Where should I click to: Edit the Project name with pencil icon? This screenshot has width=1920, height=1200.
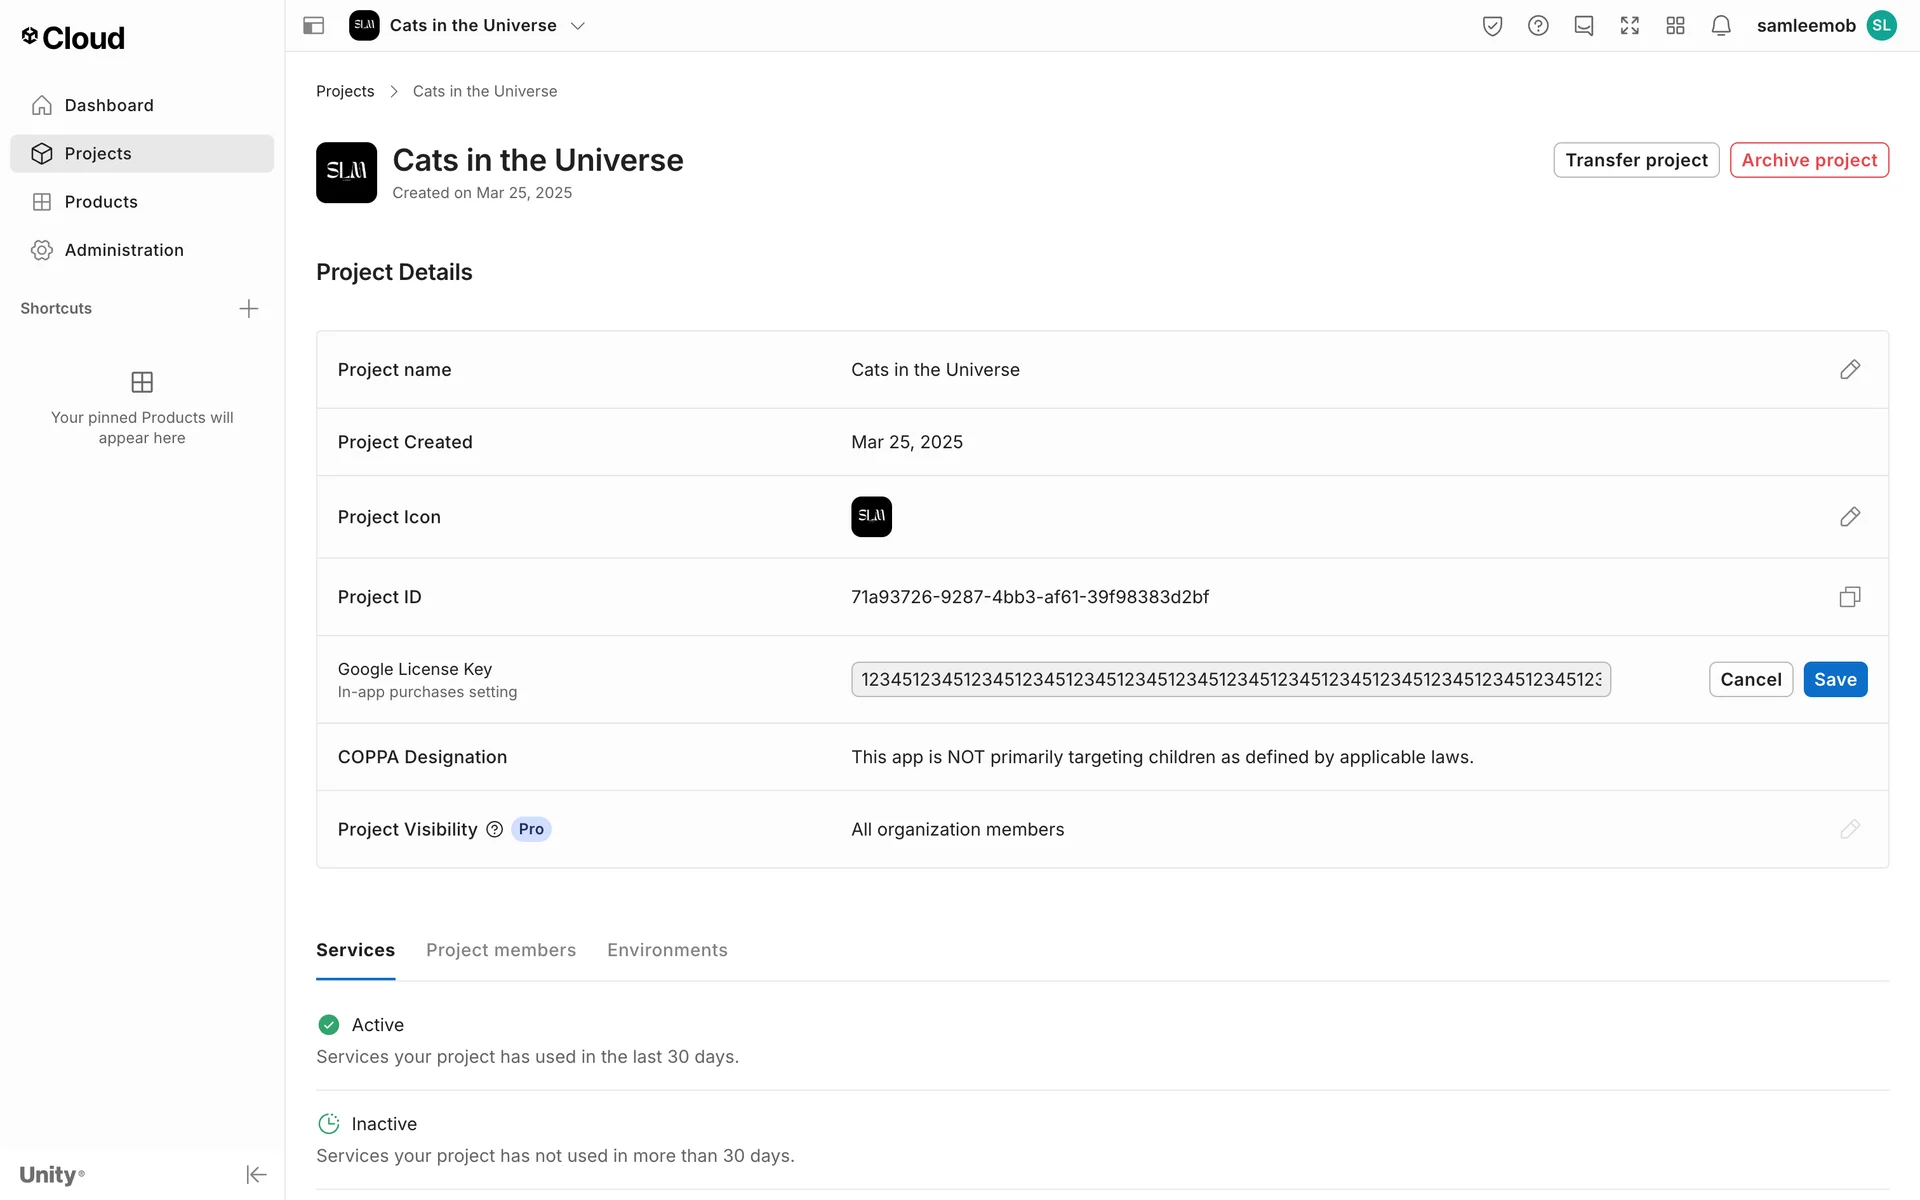pos(1849,370)
